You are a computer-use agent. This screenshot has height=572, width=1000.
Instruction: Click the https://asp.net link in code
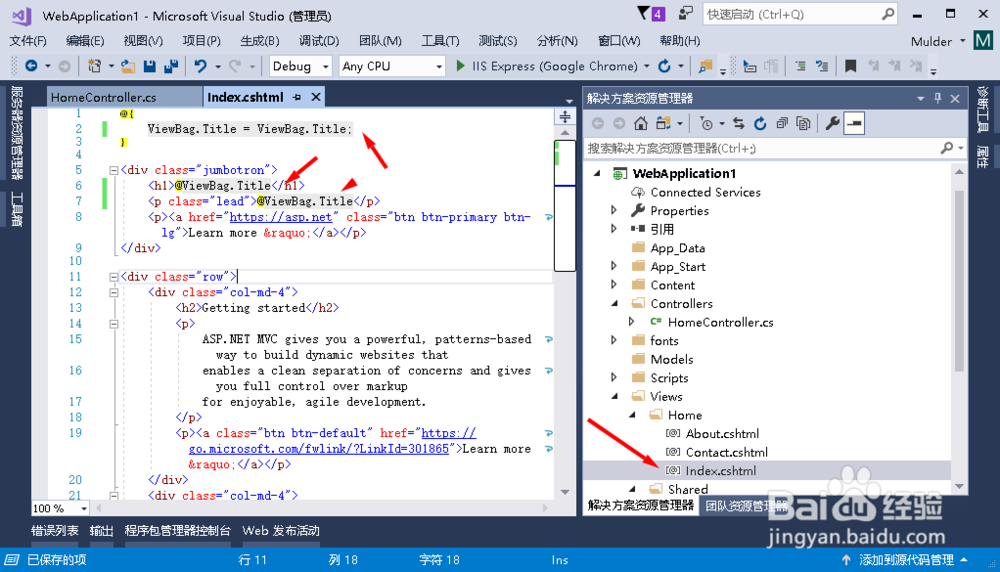(281, 217)
